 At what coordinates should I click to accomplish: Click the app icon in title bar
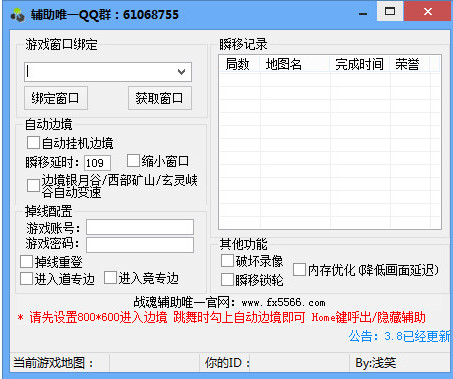point(18,15)
